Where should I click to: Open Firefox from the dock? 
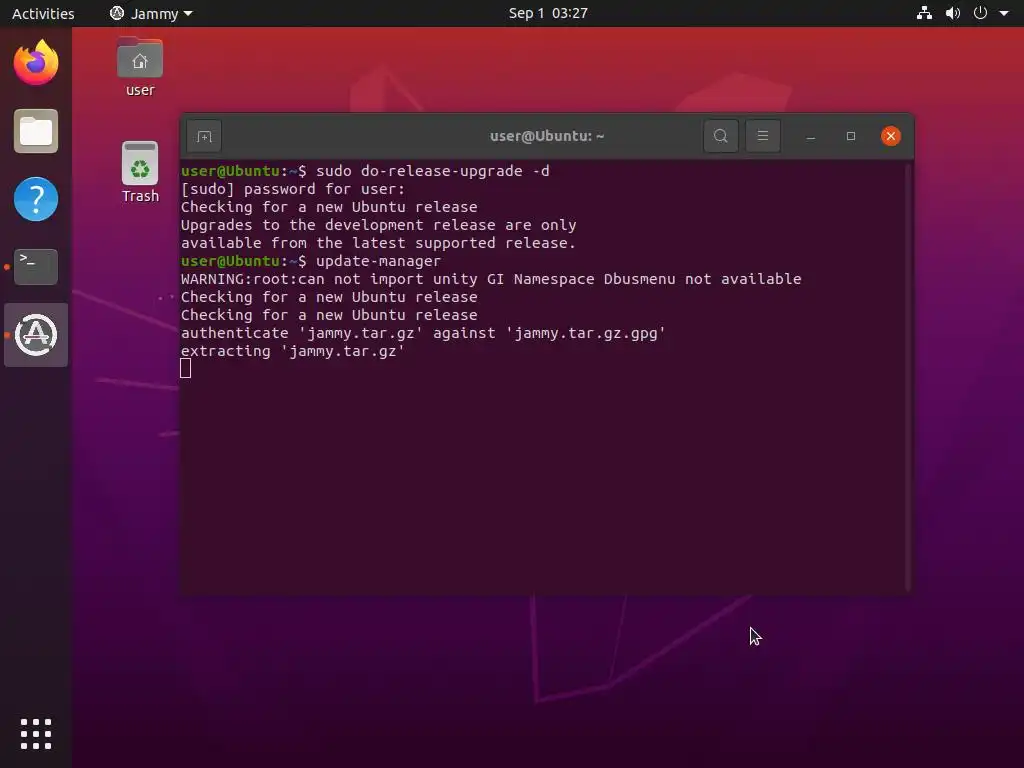(36, 63)
